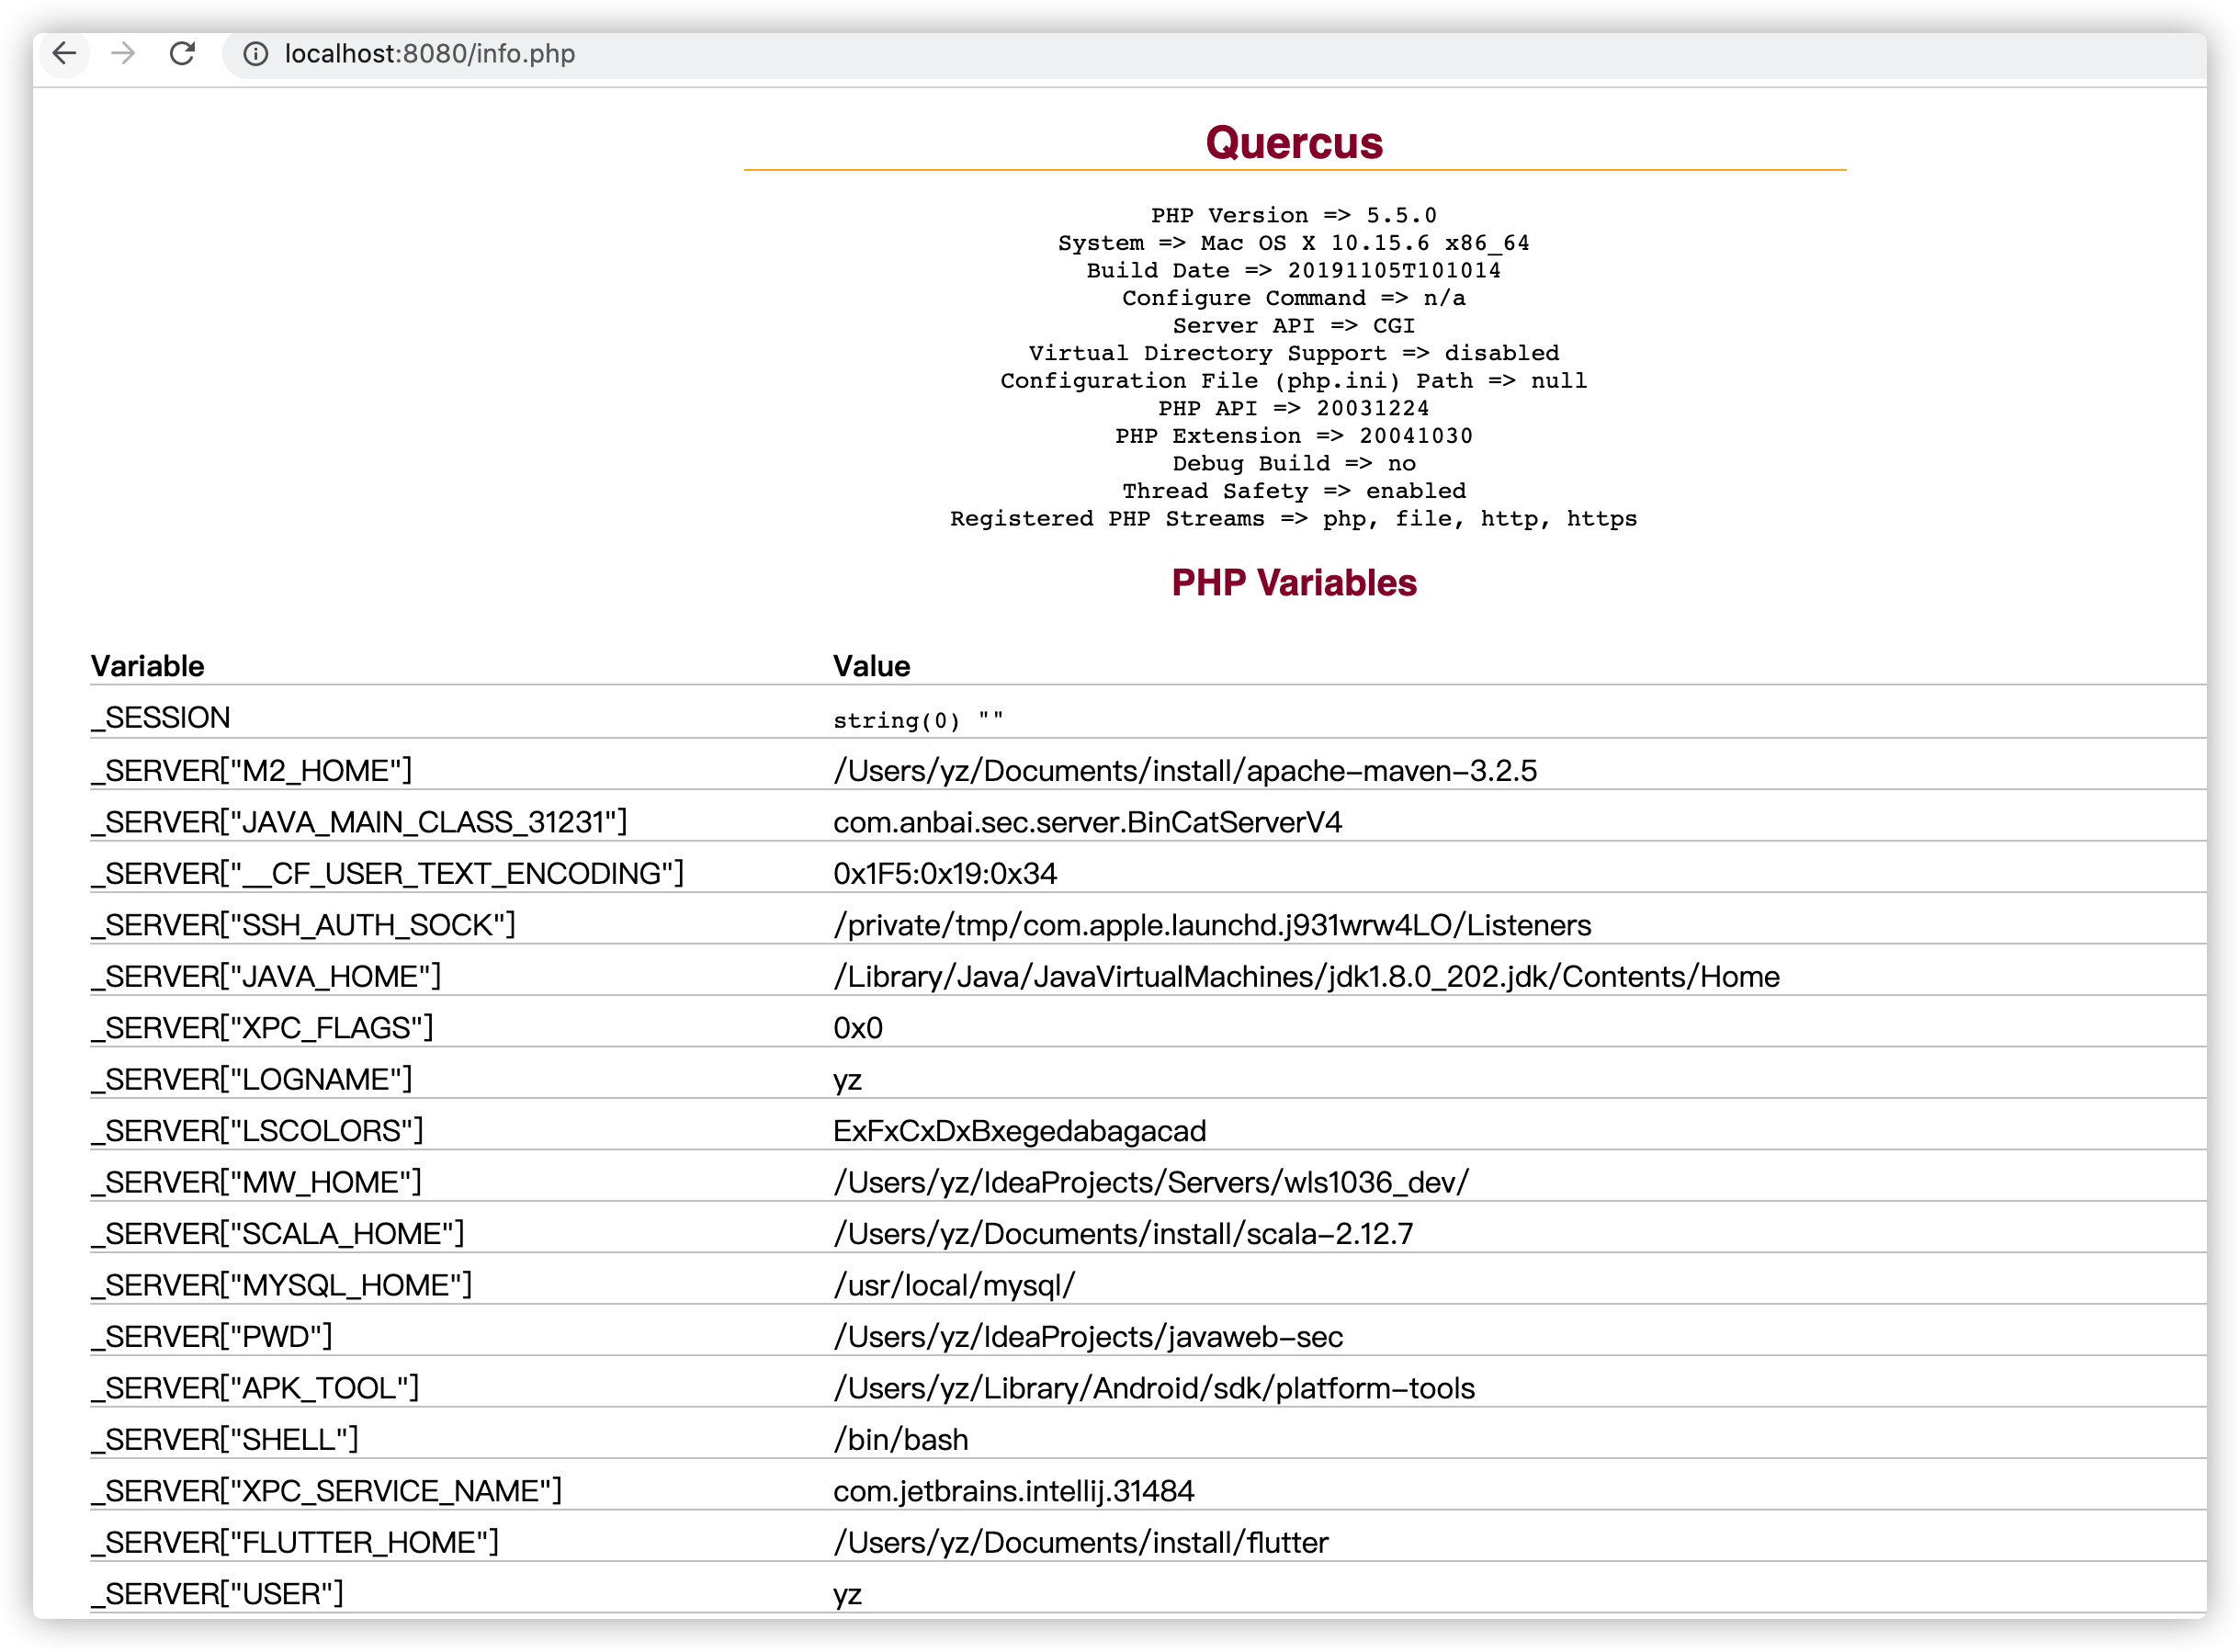Click the browser forward arrow
This screenshot has width=2240, height=1652.
coord(123,53)
